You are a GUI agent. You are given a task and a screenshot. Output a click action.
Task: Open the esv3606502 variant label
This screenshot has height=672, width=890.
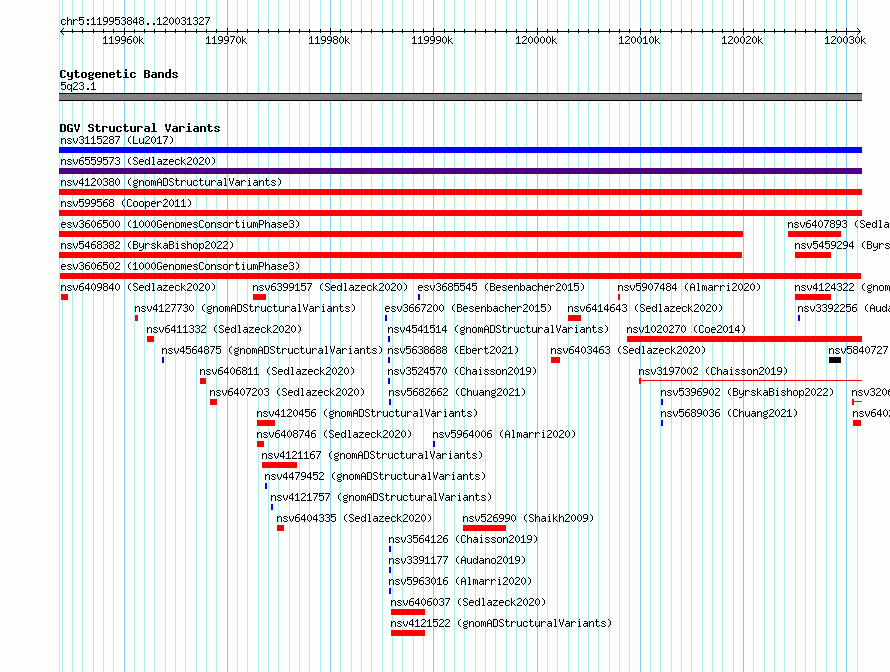click(180, 266)
